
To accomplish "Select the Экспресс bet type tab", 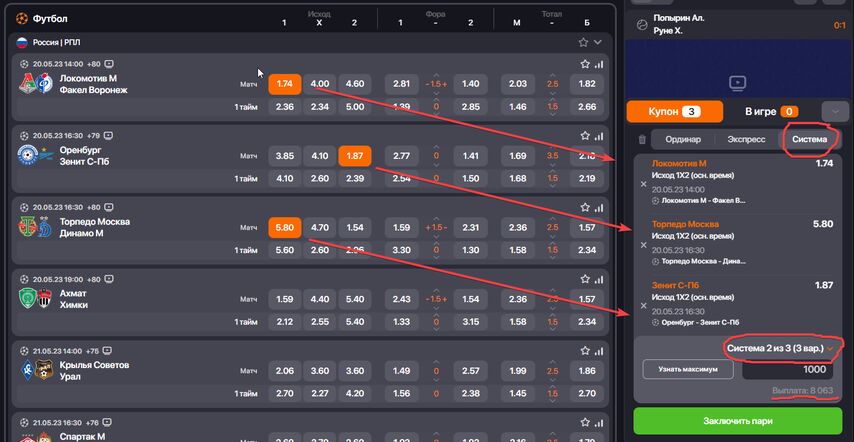I will click(746, 139).
